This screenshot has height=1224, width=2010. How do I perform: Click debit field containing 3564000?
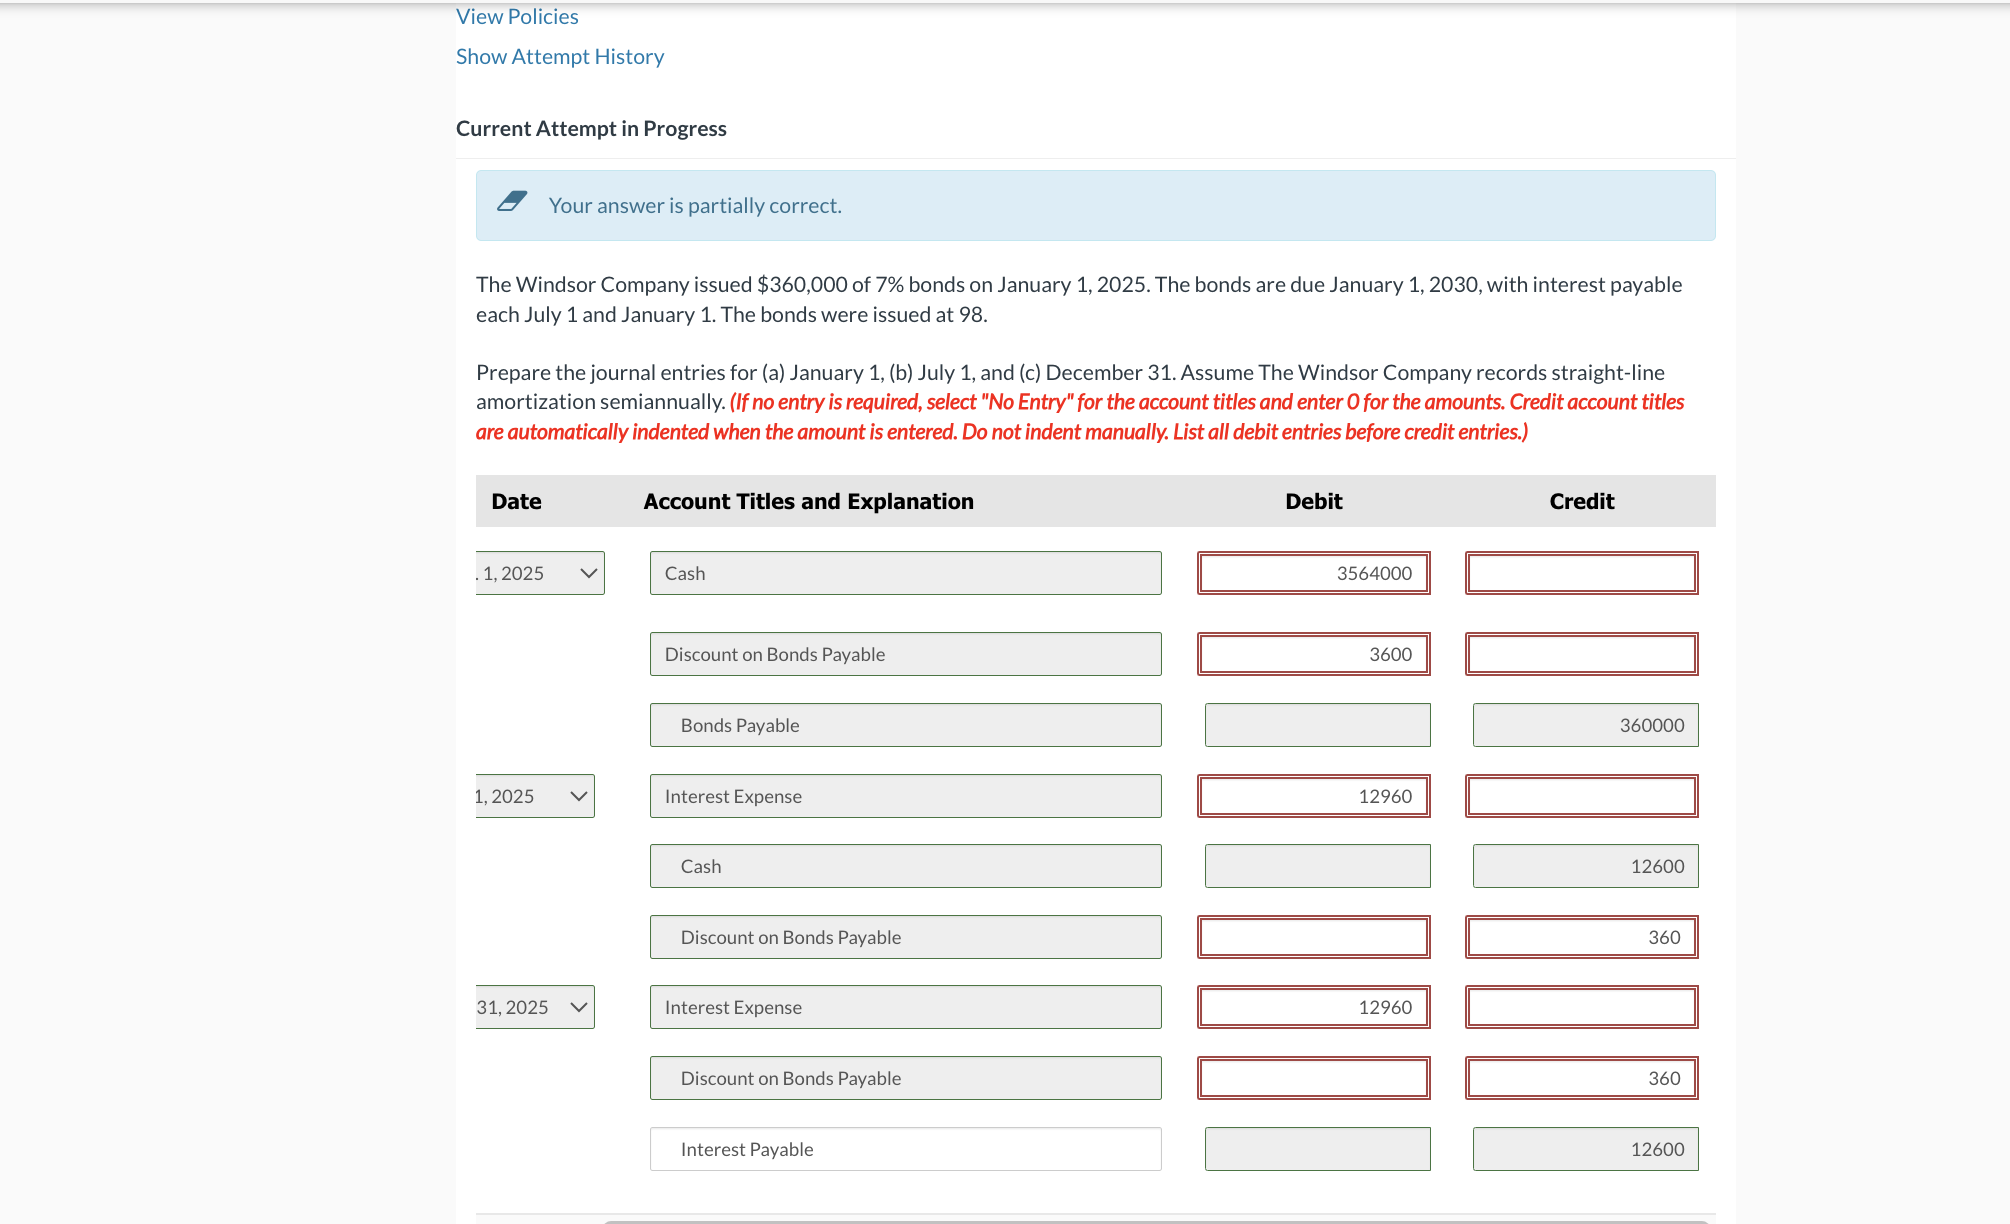click(x=1313, y=573)
